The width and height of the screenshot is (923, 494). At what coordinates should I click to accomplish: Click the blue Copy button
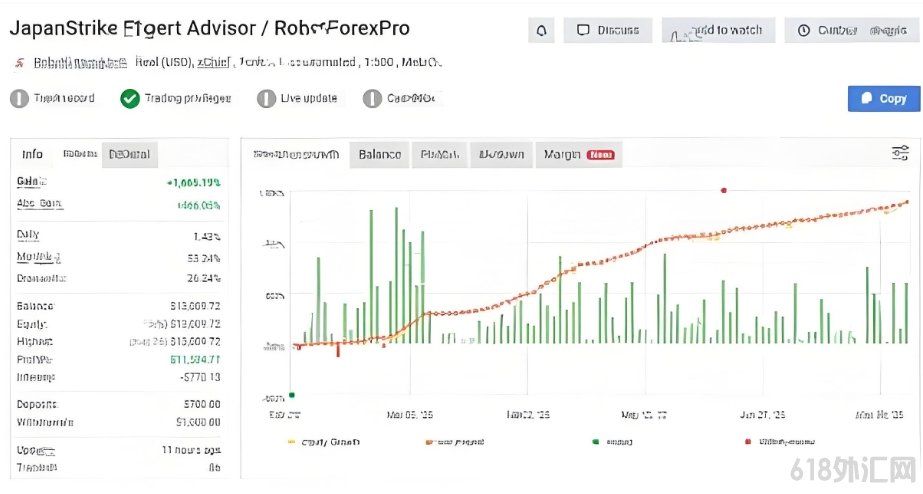click(884, 98)
